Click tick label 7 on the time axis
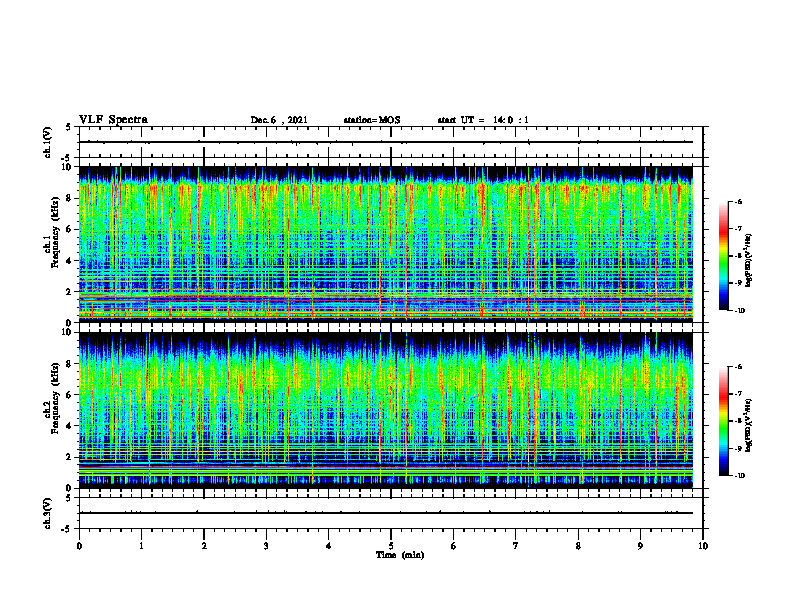Screen dimensions: 792x612 tap(516, 546)
